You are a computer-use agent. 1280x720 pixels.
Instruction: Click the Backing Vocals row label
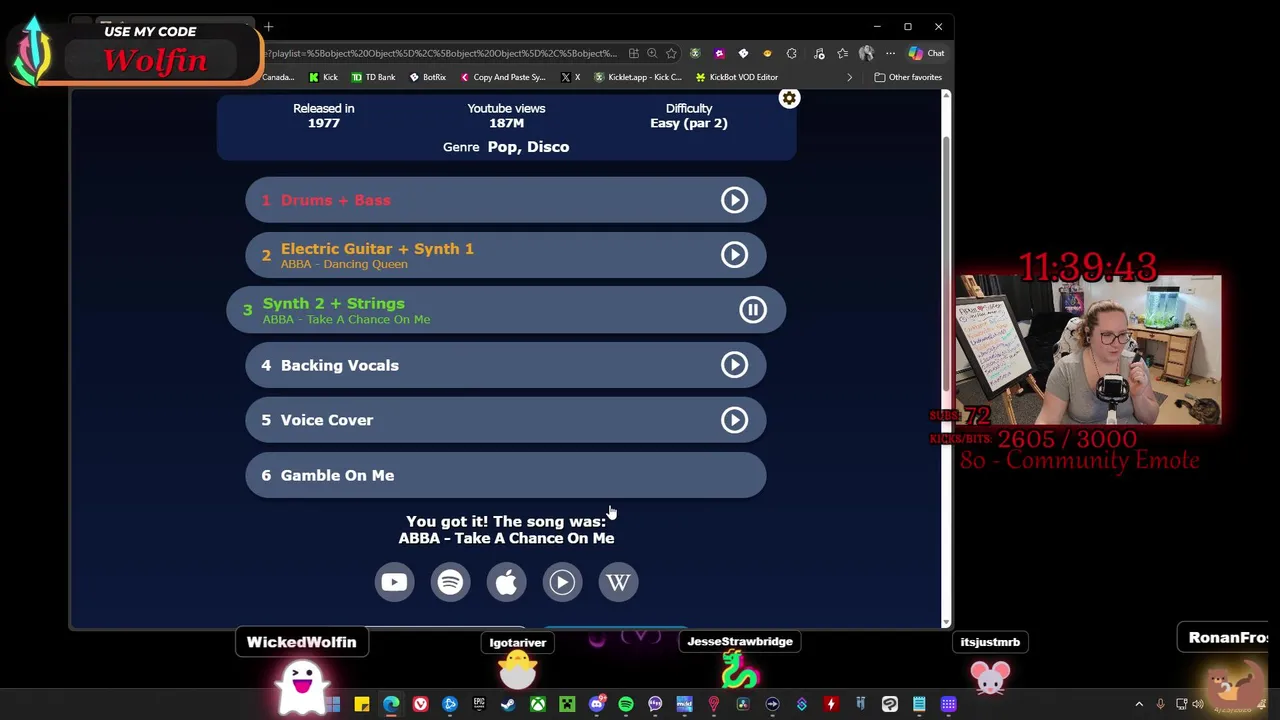click(339, 365)
